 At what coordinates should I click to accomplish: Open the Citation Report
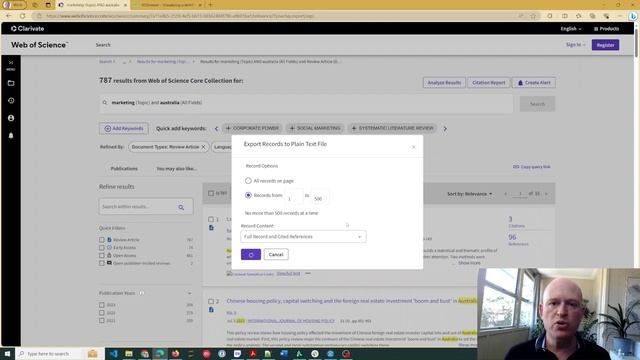489,82
